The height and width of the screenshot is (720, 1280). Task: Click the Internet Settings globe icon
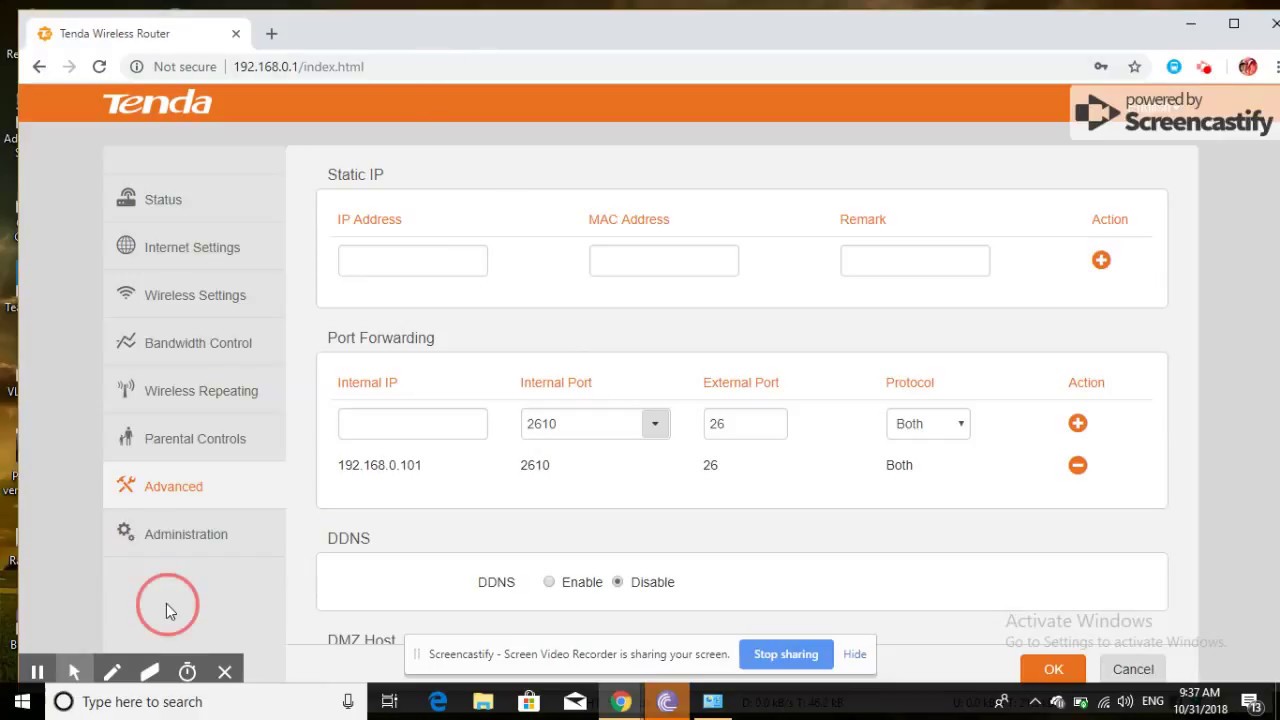126,245
